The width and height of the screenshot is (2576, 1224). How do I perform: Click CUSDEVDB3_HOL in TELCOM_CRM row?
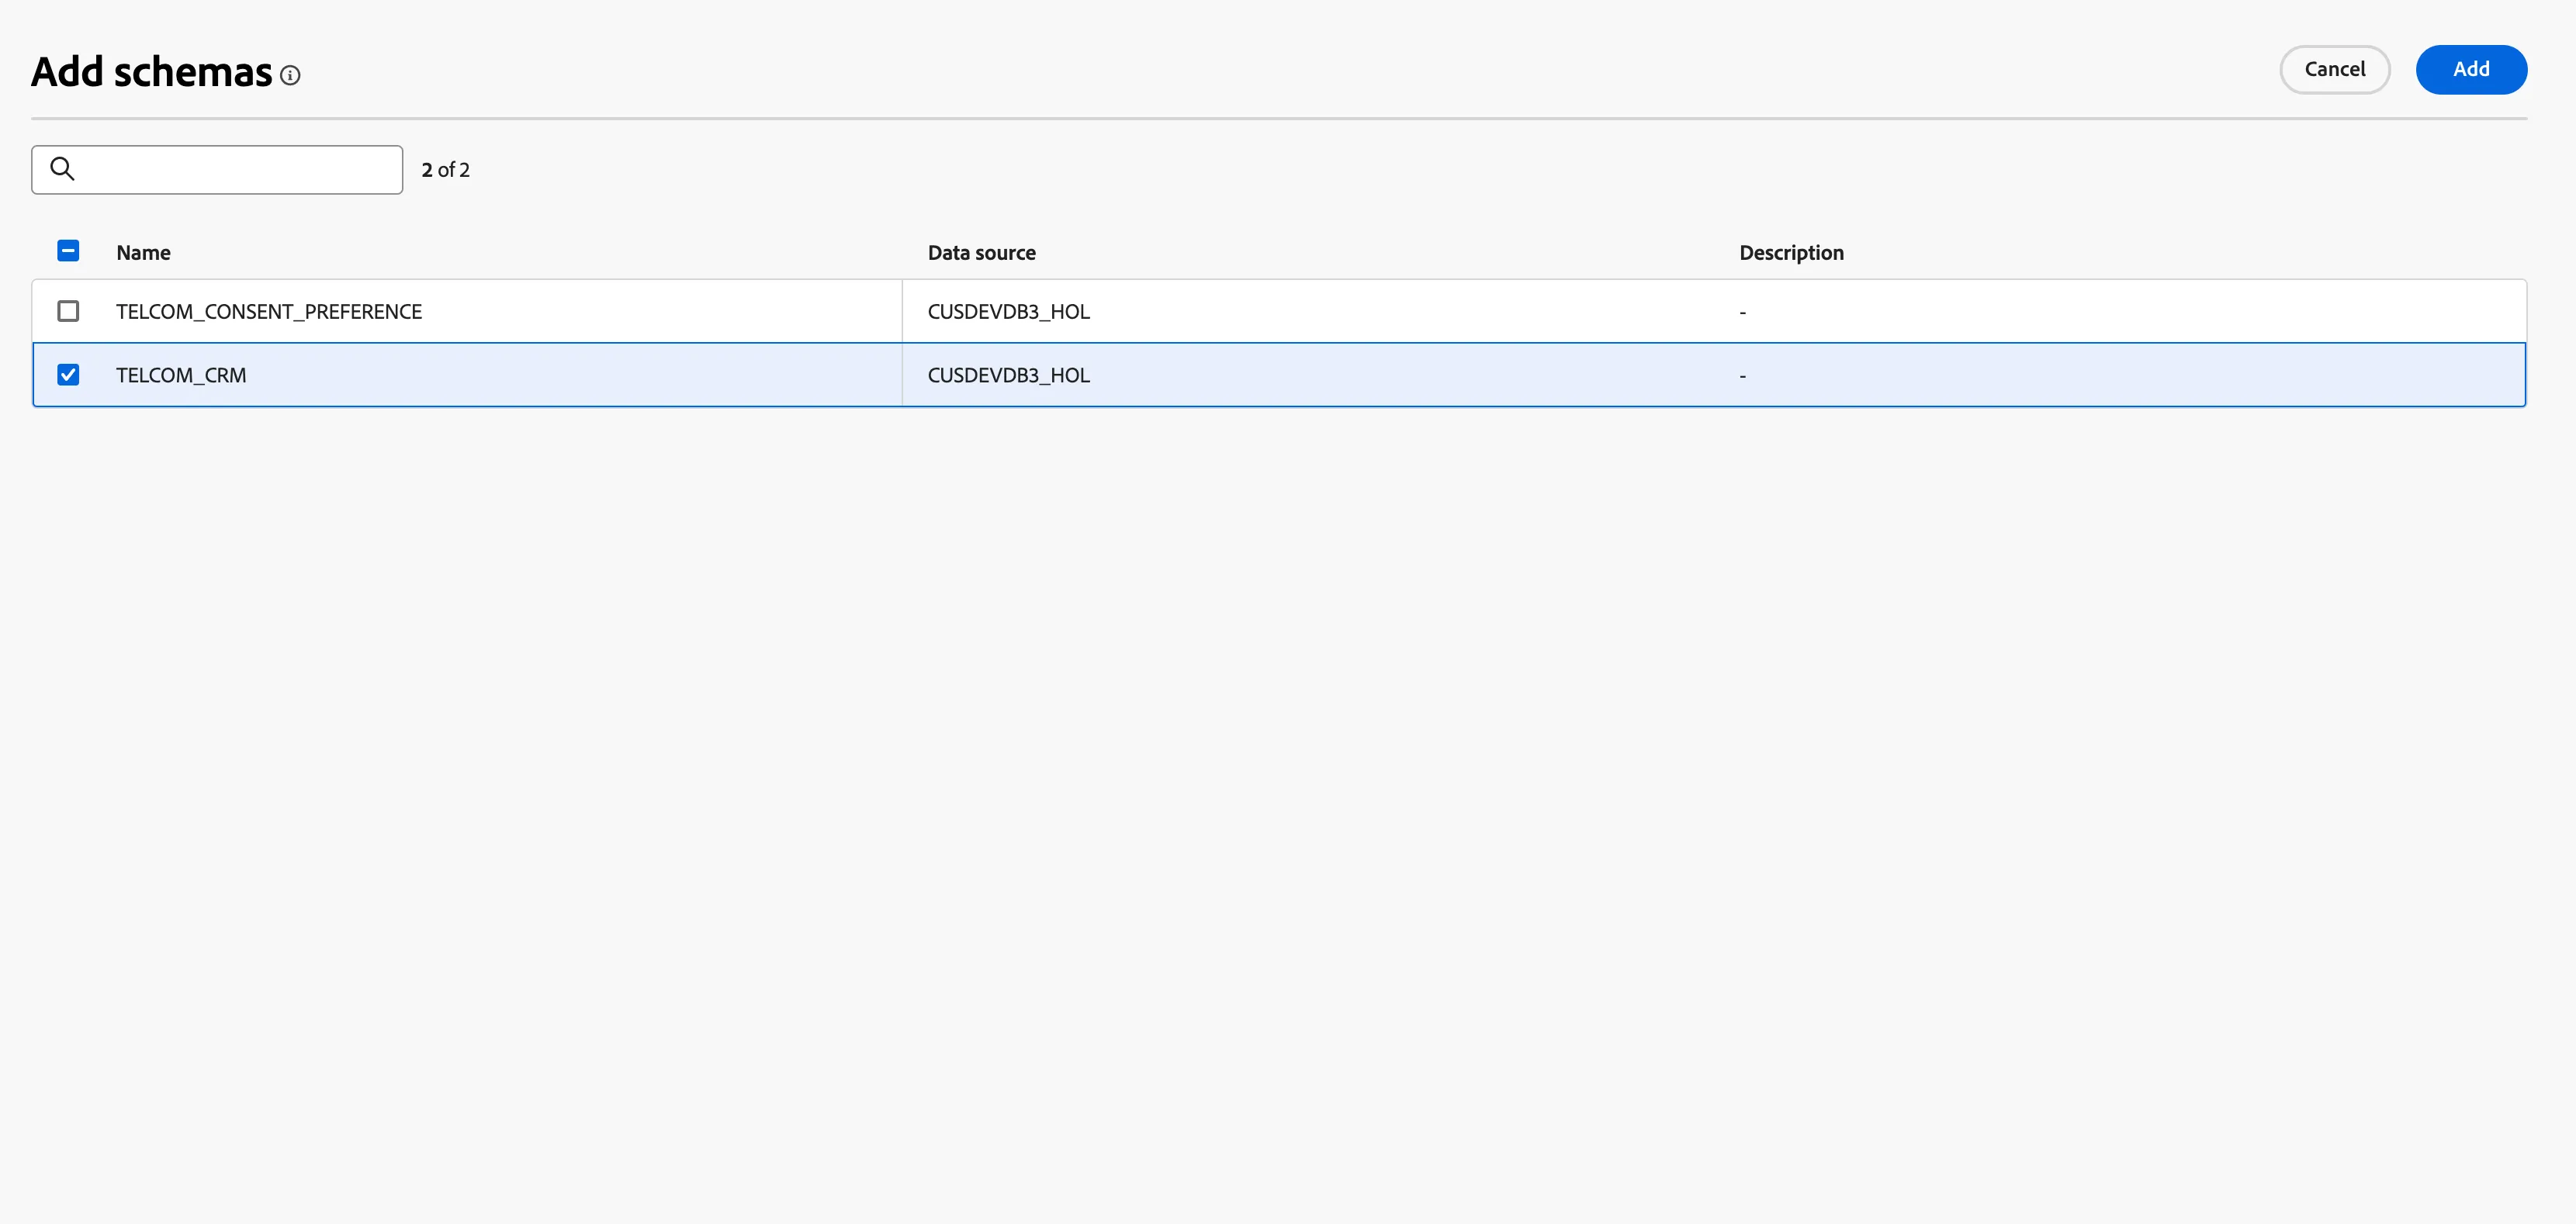pos(1008,375)
